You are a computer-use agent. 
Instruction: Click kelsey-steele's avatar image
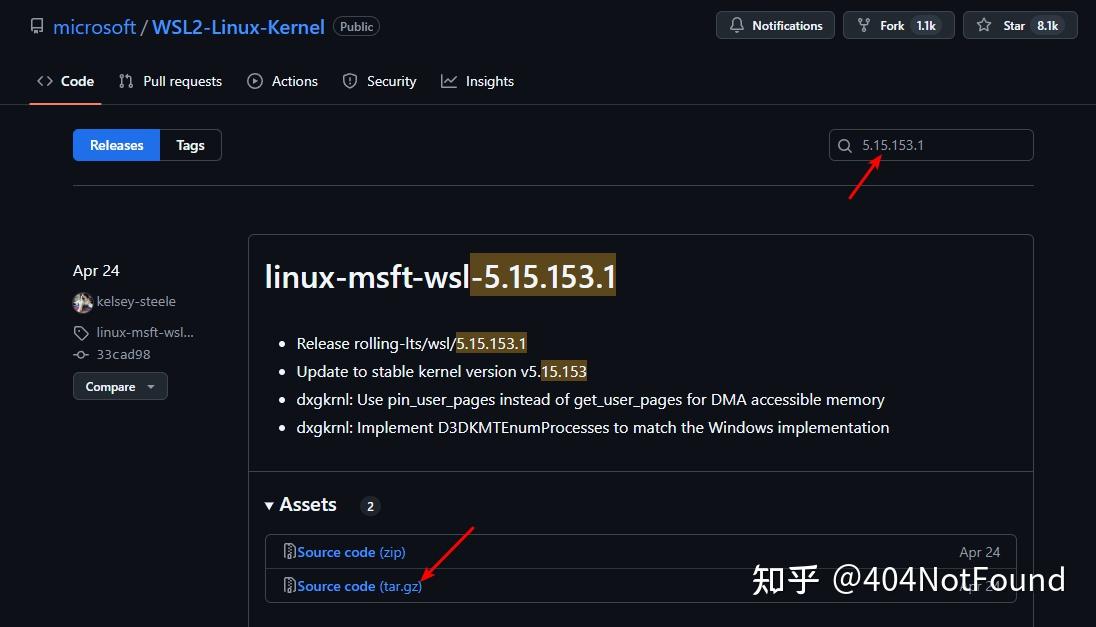(82, 302)
